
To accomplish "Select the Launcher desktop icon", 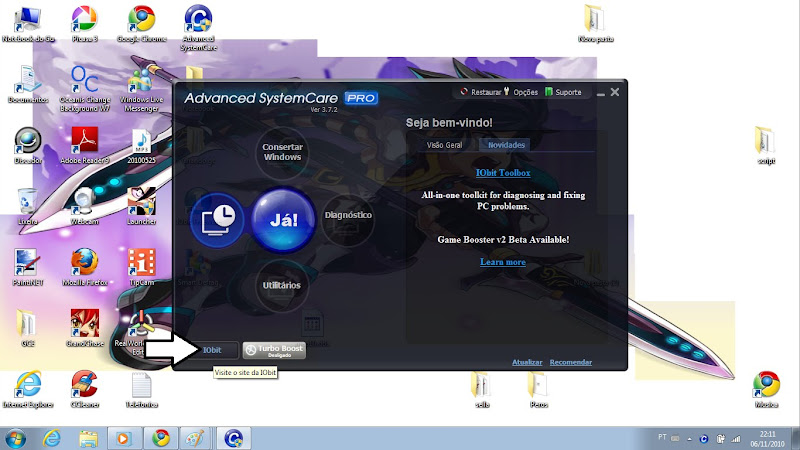I will coord(141,207).
